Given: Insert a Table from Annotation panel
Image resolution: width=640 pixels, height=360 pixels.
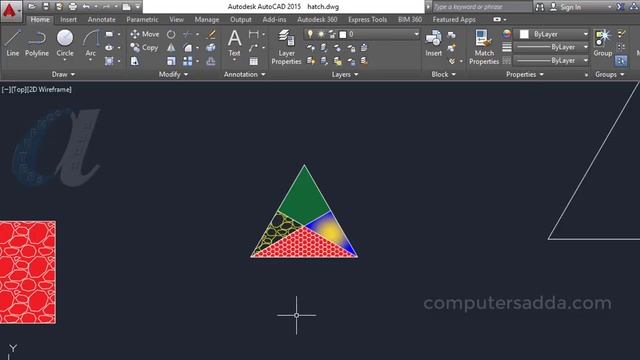Looking at the screenshot, I should [253, 61].
